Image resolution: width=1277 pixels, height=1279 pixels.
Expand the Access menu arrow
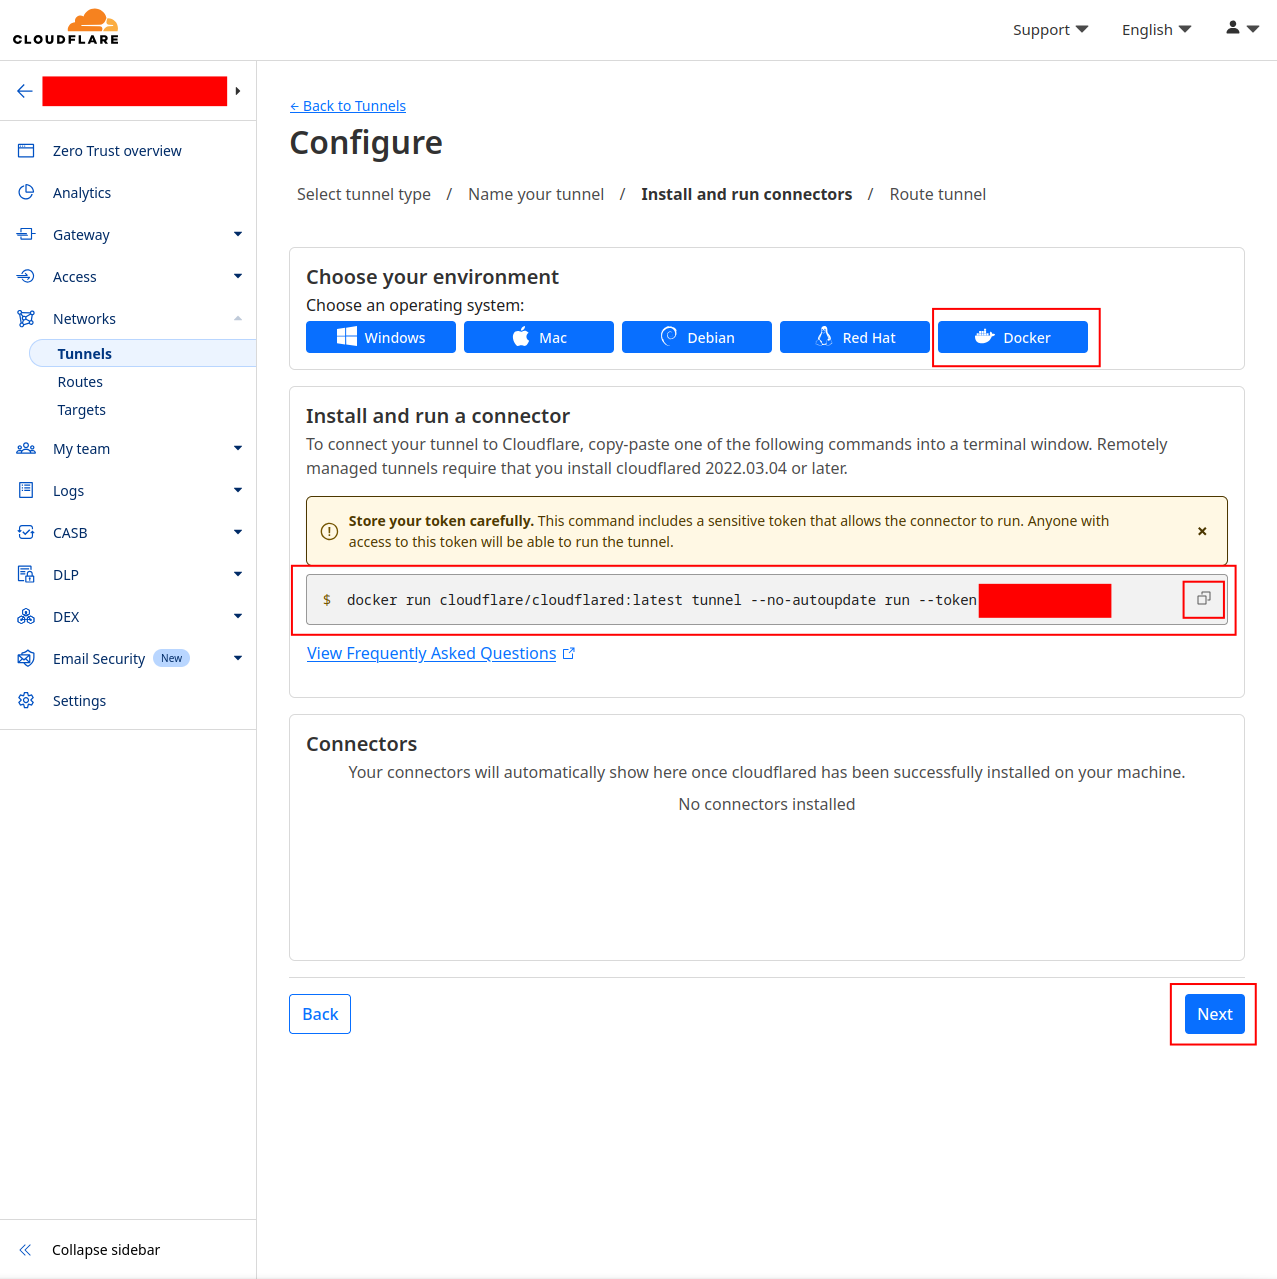click(238, 276)
